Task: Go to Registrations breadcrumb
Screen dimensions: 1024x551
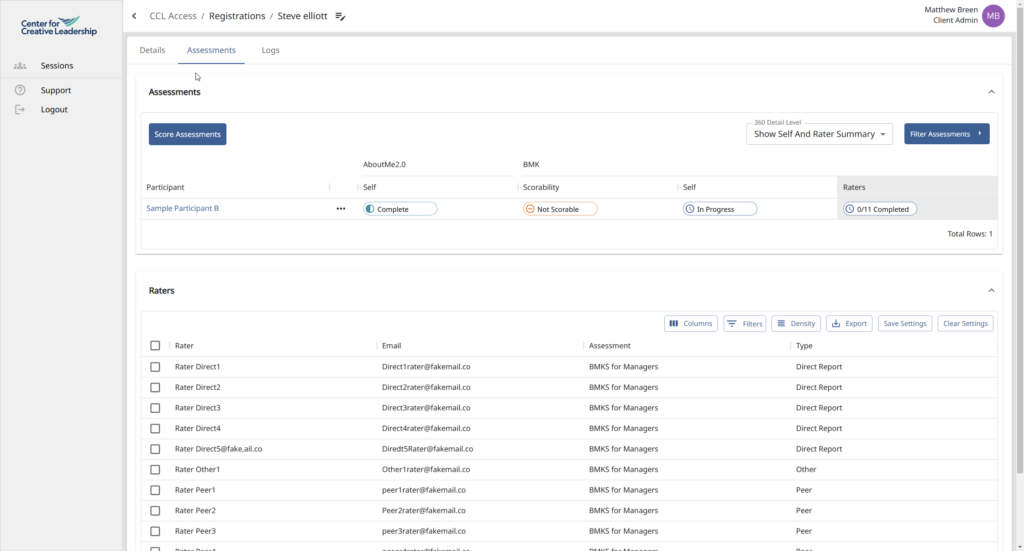Action: pos(237,16)
